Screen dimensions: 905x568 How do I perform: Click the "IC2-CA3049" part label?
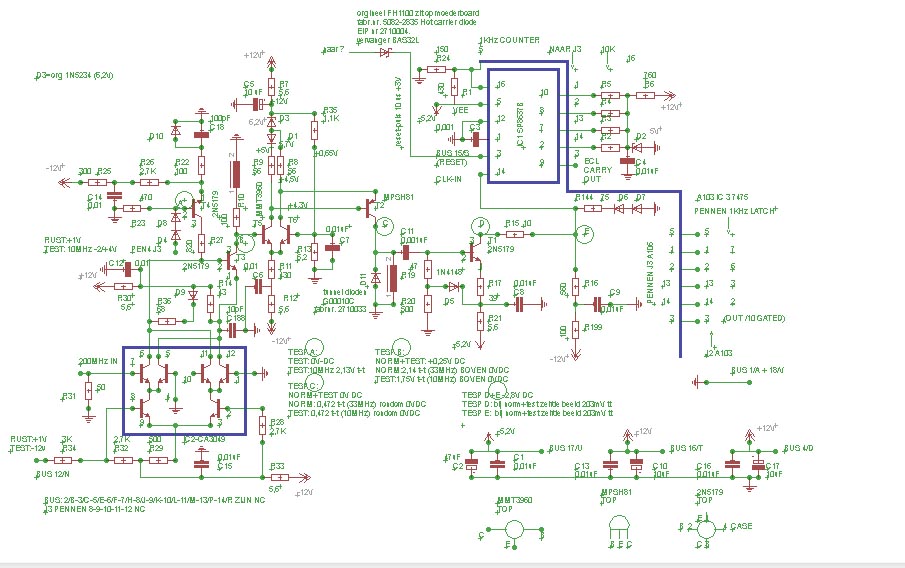coord(204,439)
